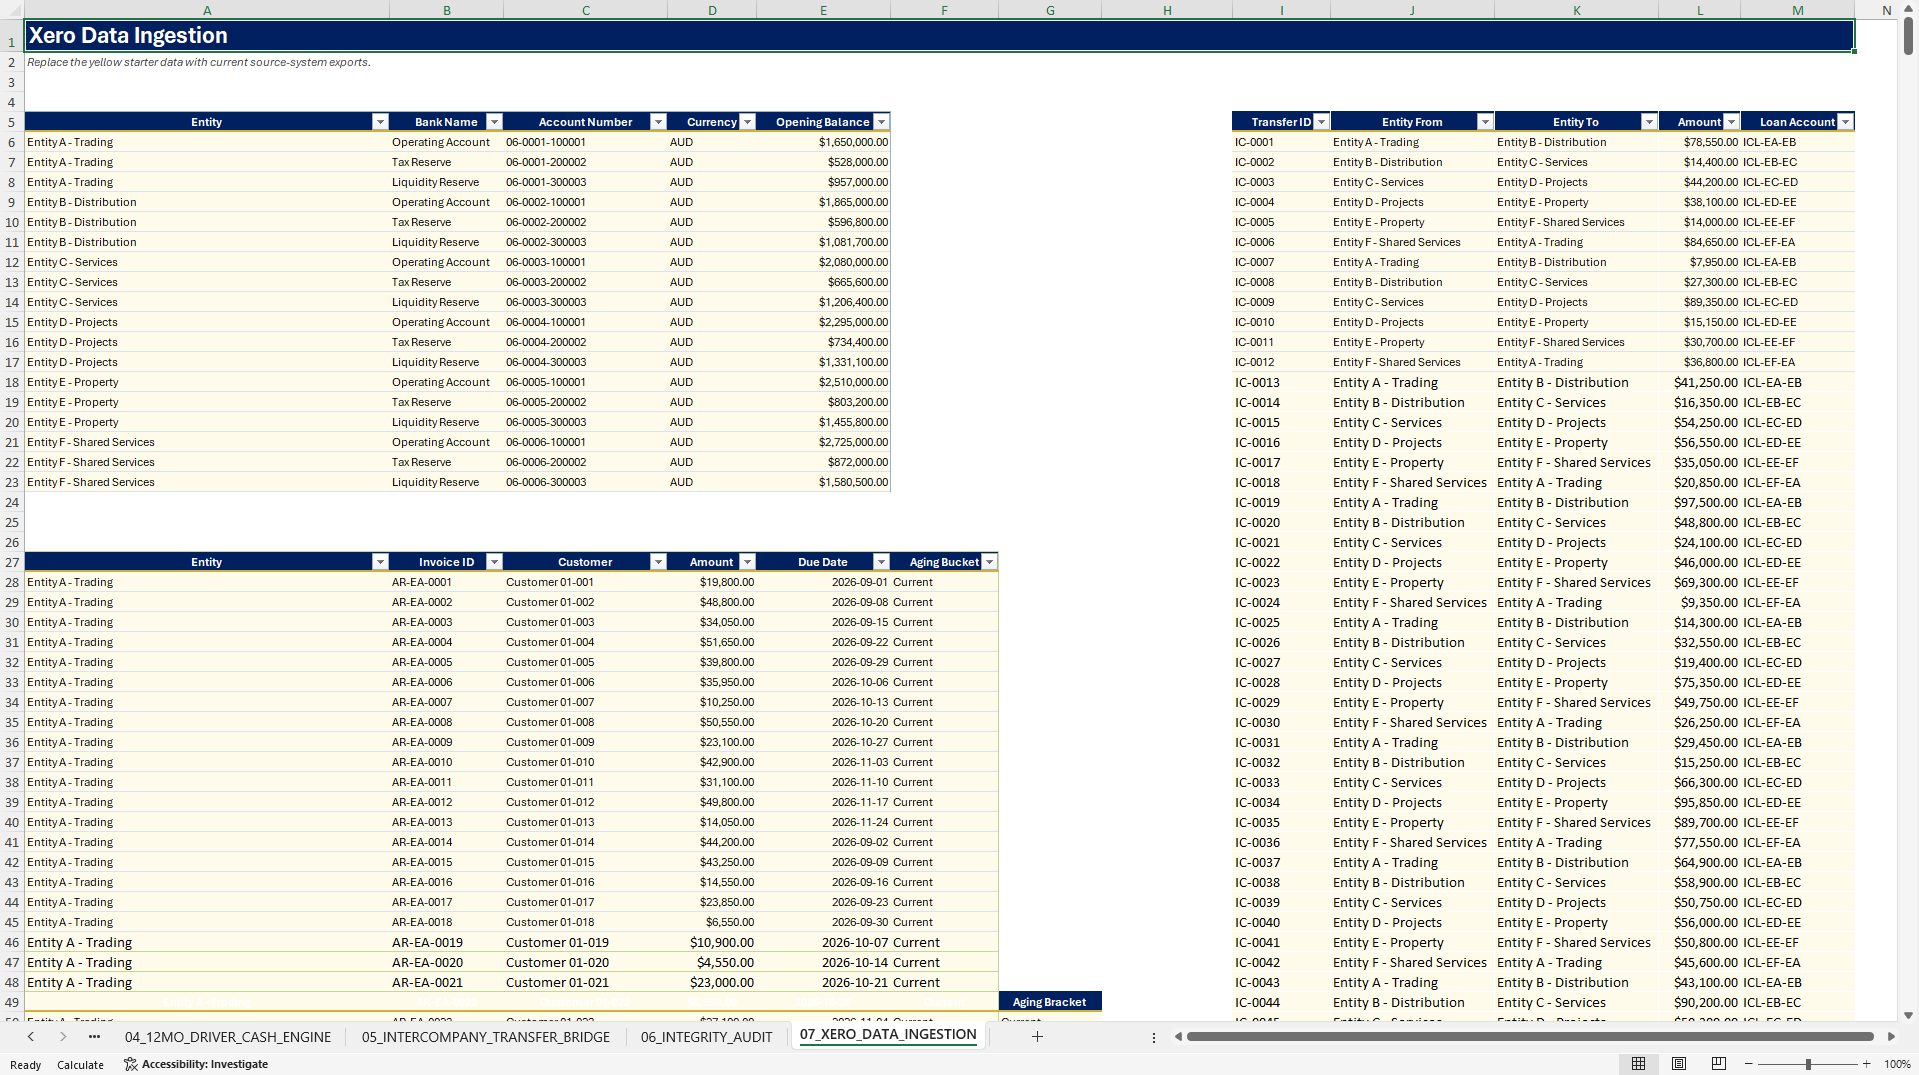Click horizontal scrollbar right arrow
The image size is (1919, 1075).
click(1891, 1037)
